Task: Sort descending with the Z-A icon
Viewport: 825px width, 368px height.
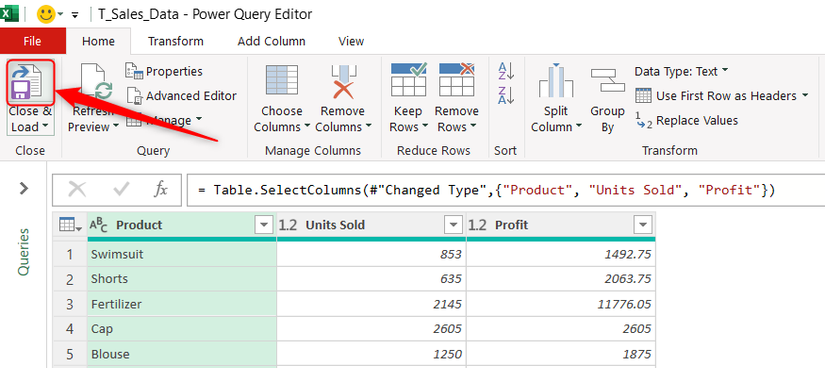Action: pos(506,95)
